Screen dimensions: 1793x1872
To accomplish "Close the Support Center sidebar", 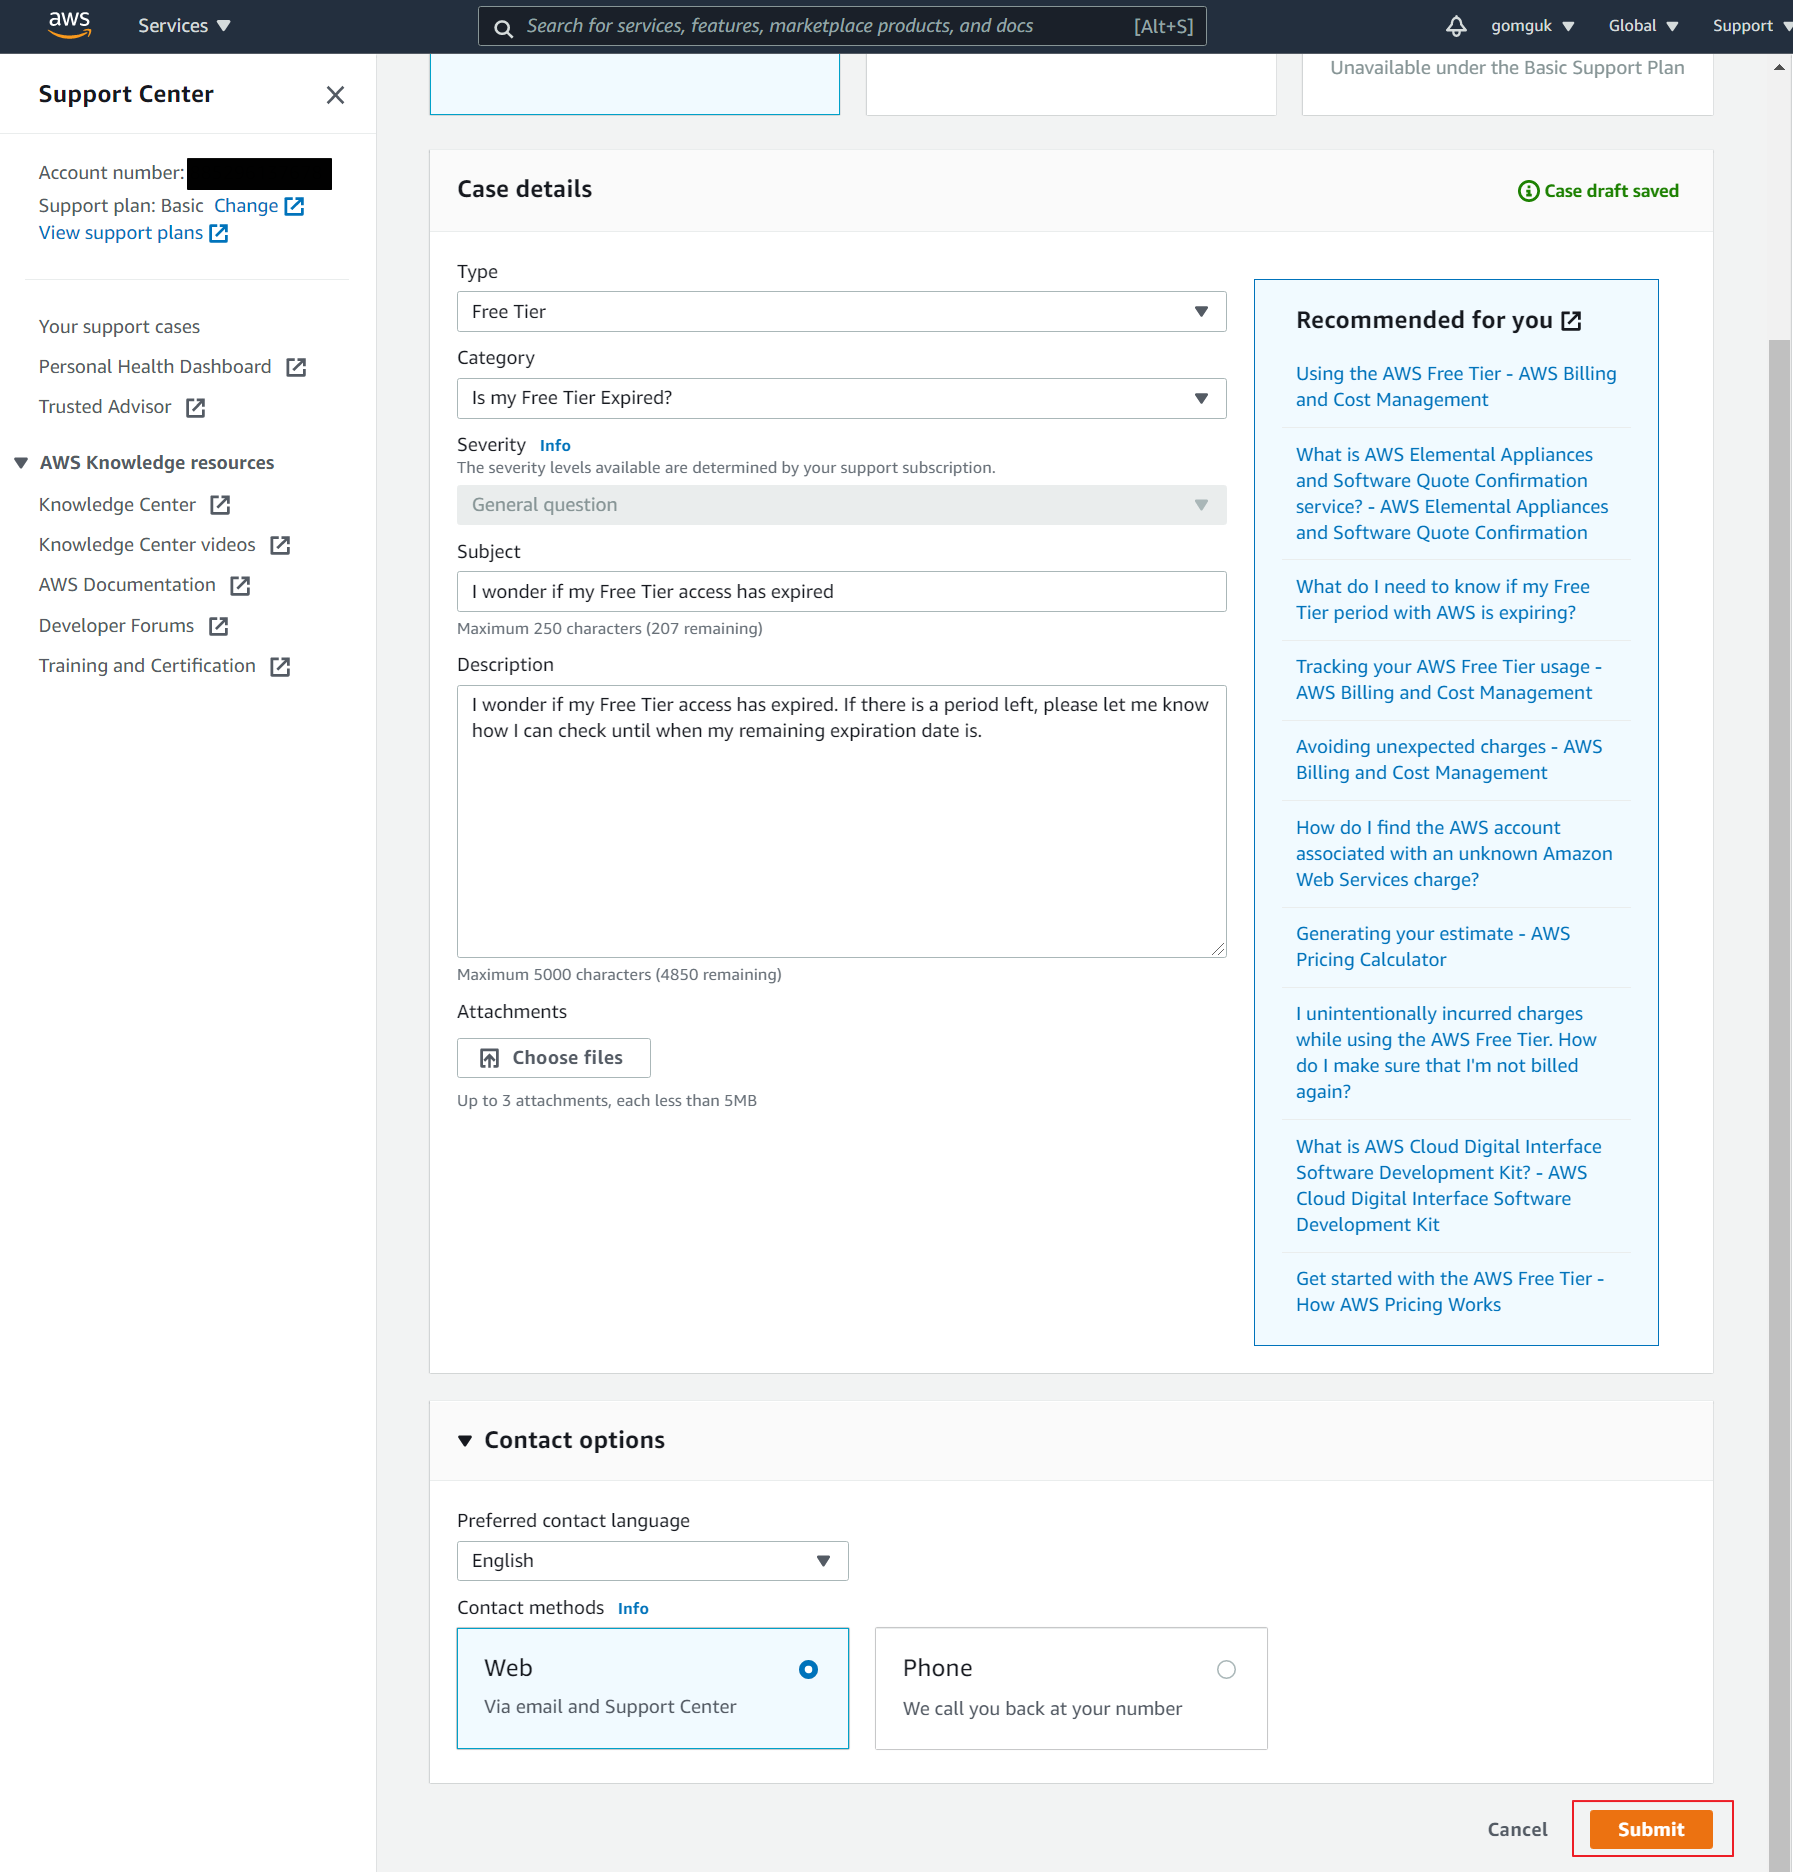I will pyautogui.click(x=335, y=95).
